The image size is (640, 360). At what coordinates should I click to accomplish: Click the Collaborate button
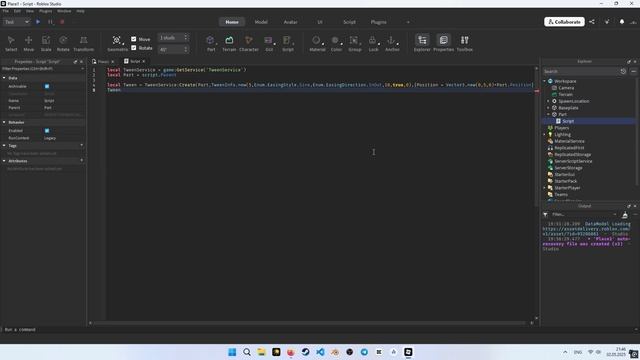click(x=564, y=22)
